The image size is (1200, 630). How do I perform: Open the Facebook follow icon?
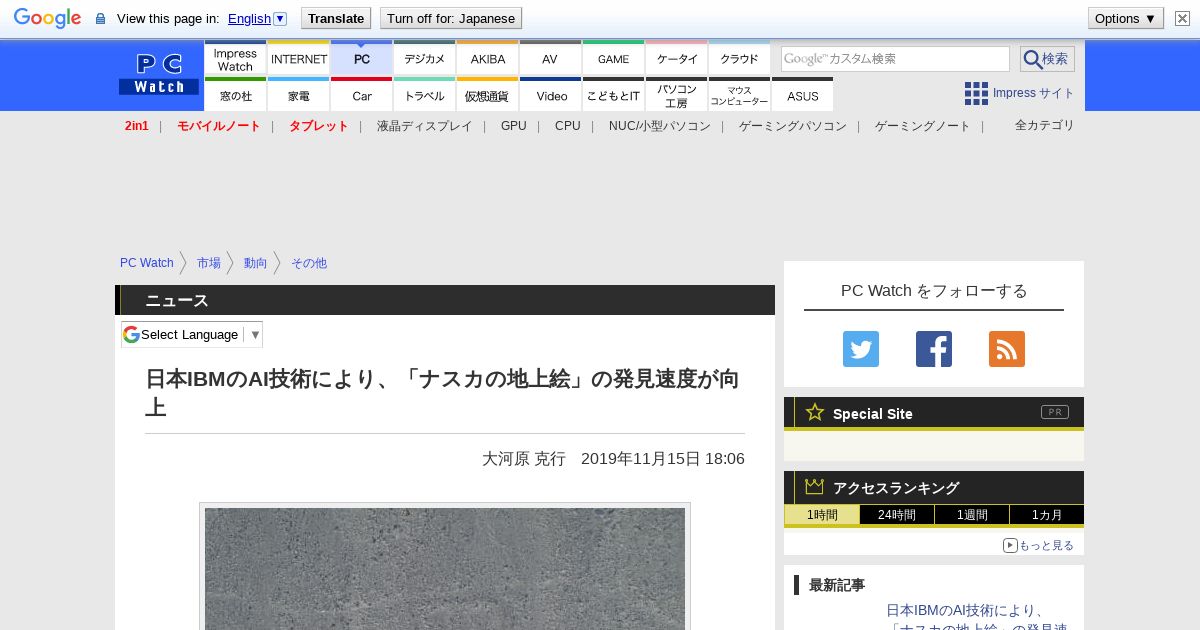933,349
